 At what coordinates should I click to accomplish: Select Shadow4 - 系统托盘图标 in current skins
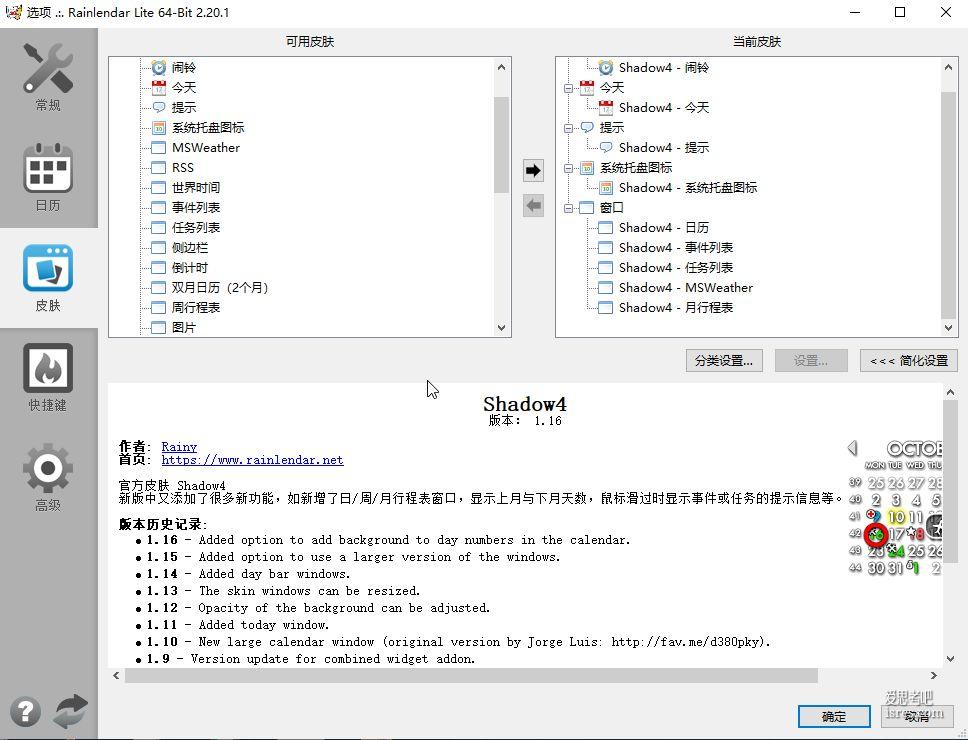[x=688, y=188]
